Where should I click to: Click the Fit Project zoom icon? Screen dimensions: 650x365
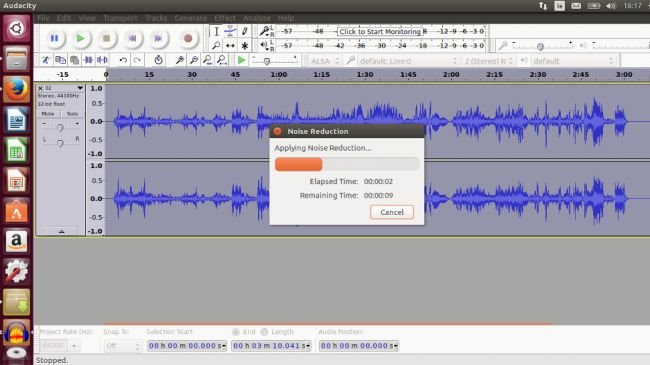[x=222, y=60]
